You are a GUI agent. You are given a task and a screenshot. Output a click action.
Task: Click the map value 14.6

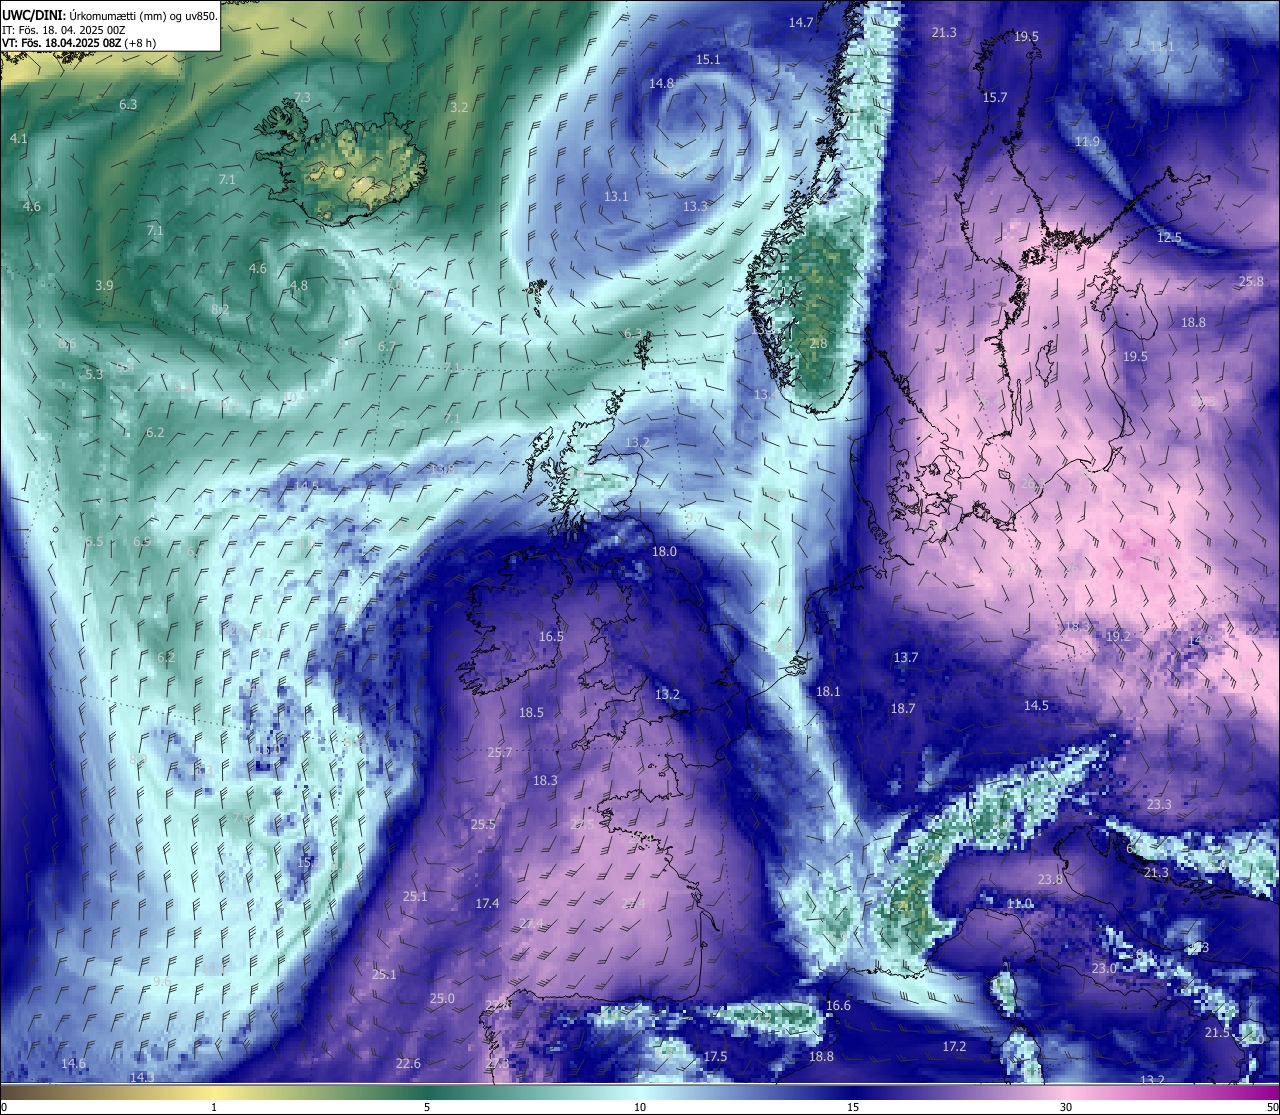coord(73,1064)
